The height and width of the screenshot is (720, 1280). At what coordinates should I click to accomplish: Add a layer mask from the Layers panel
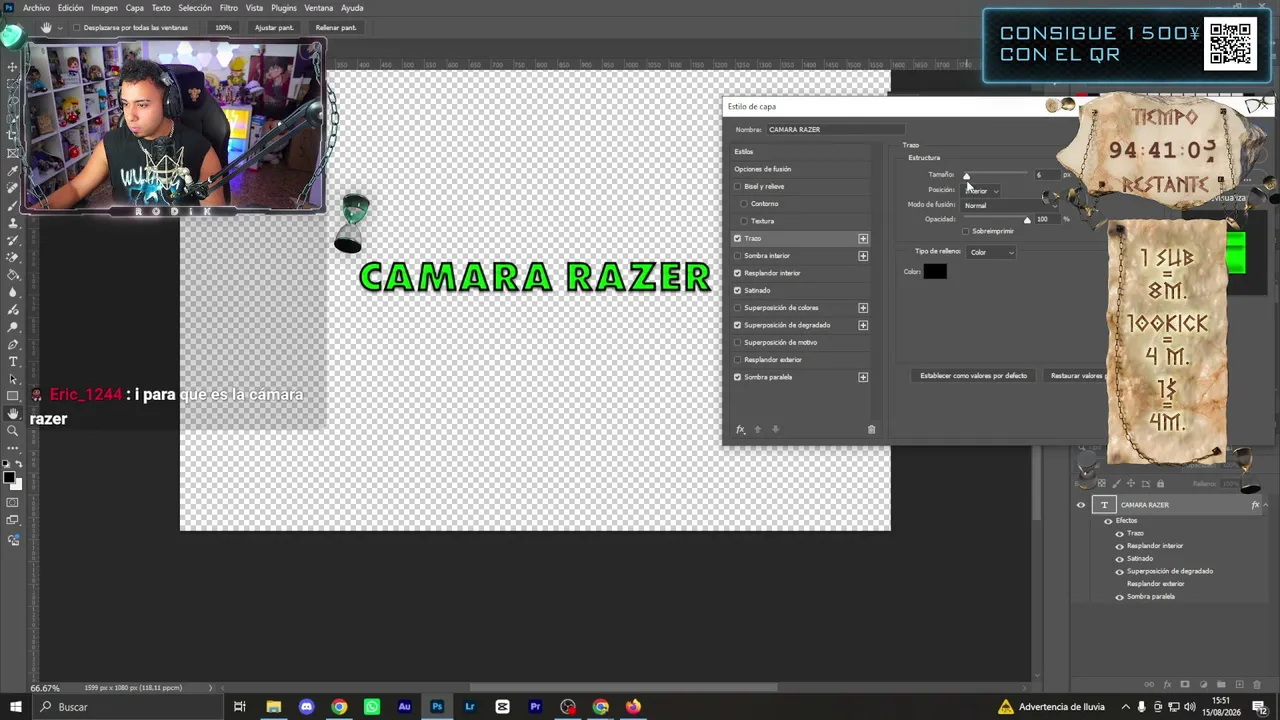pyautogui.click(x=1185, y=685)
